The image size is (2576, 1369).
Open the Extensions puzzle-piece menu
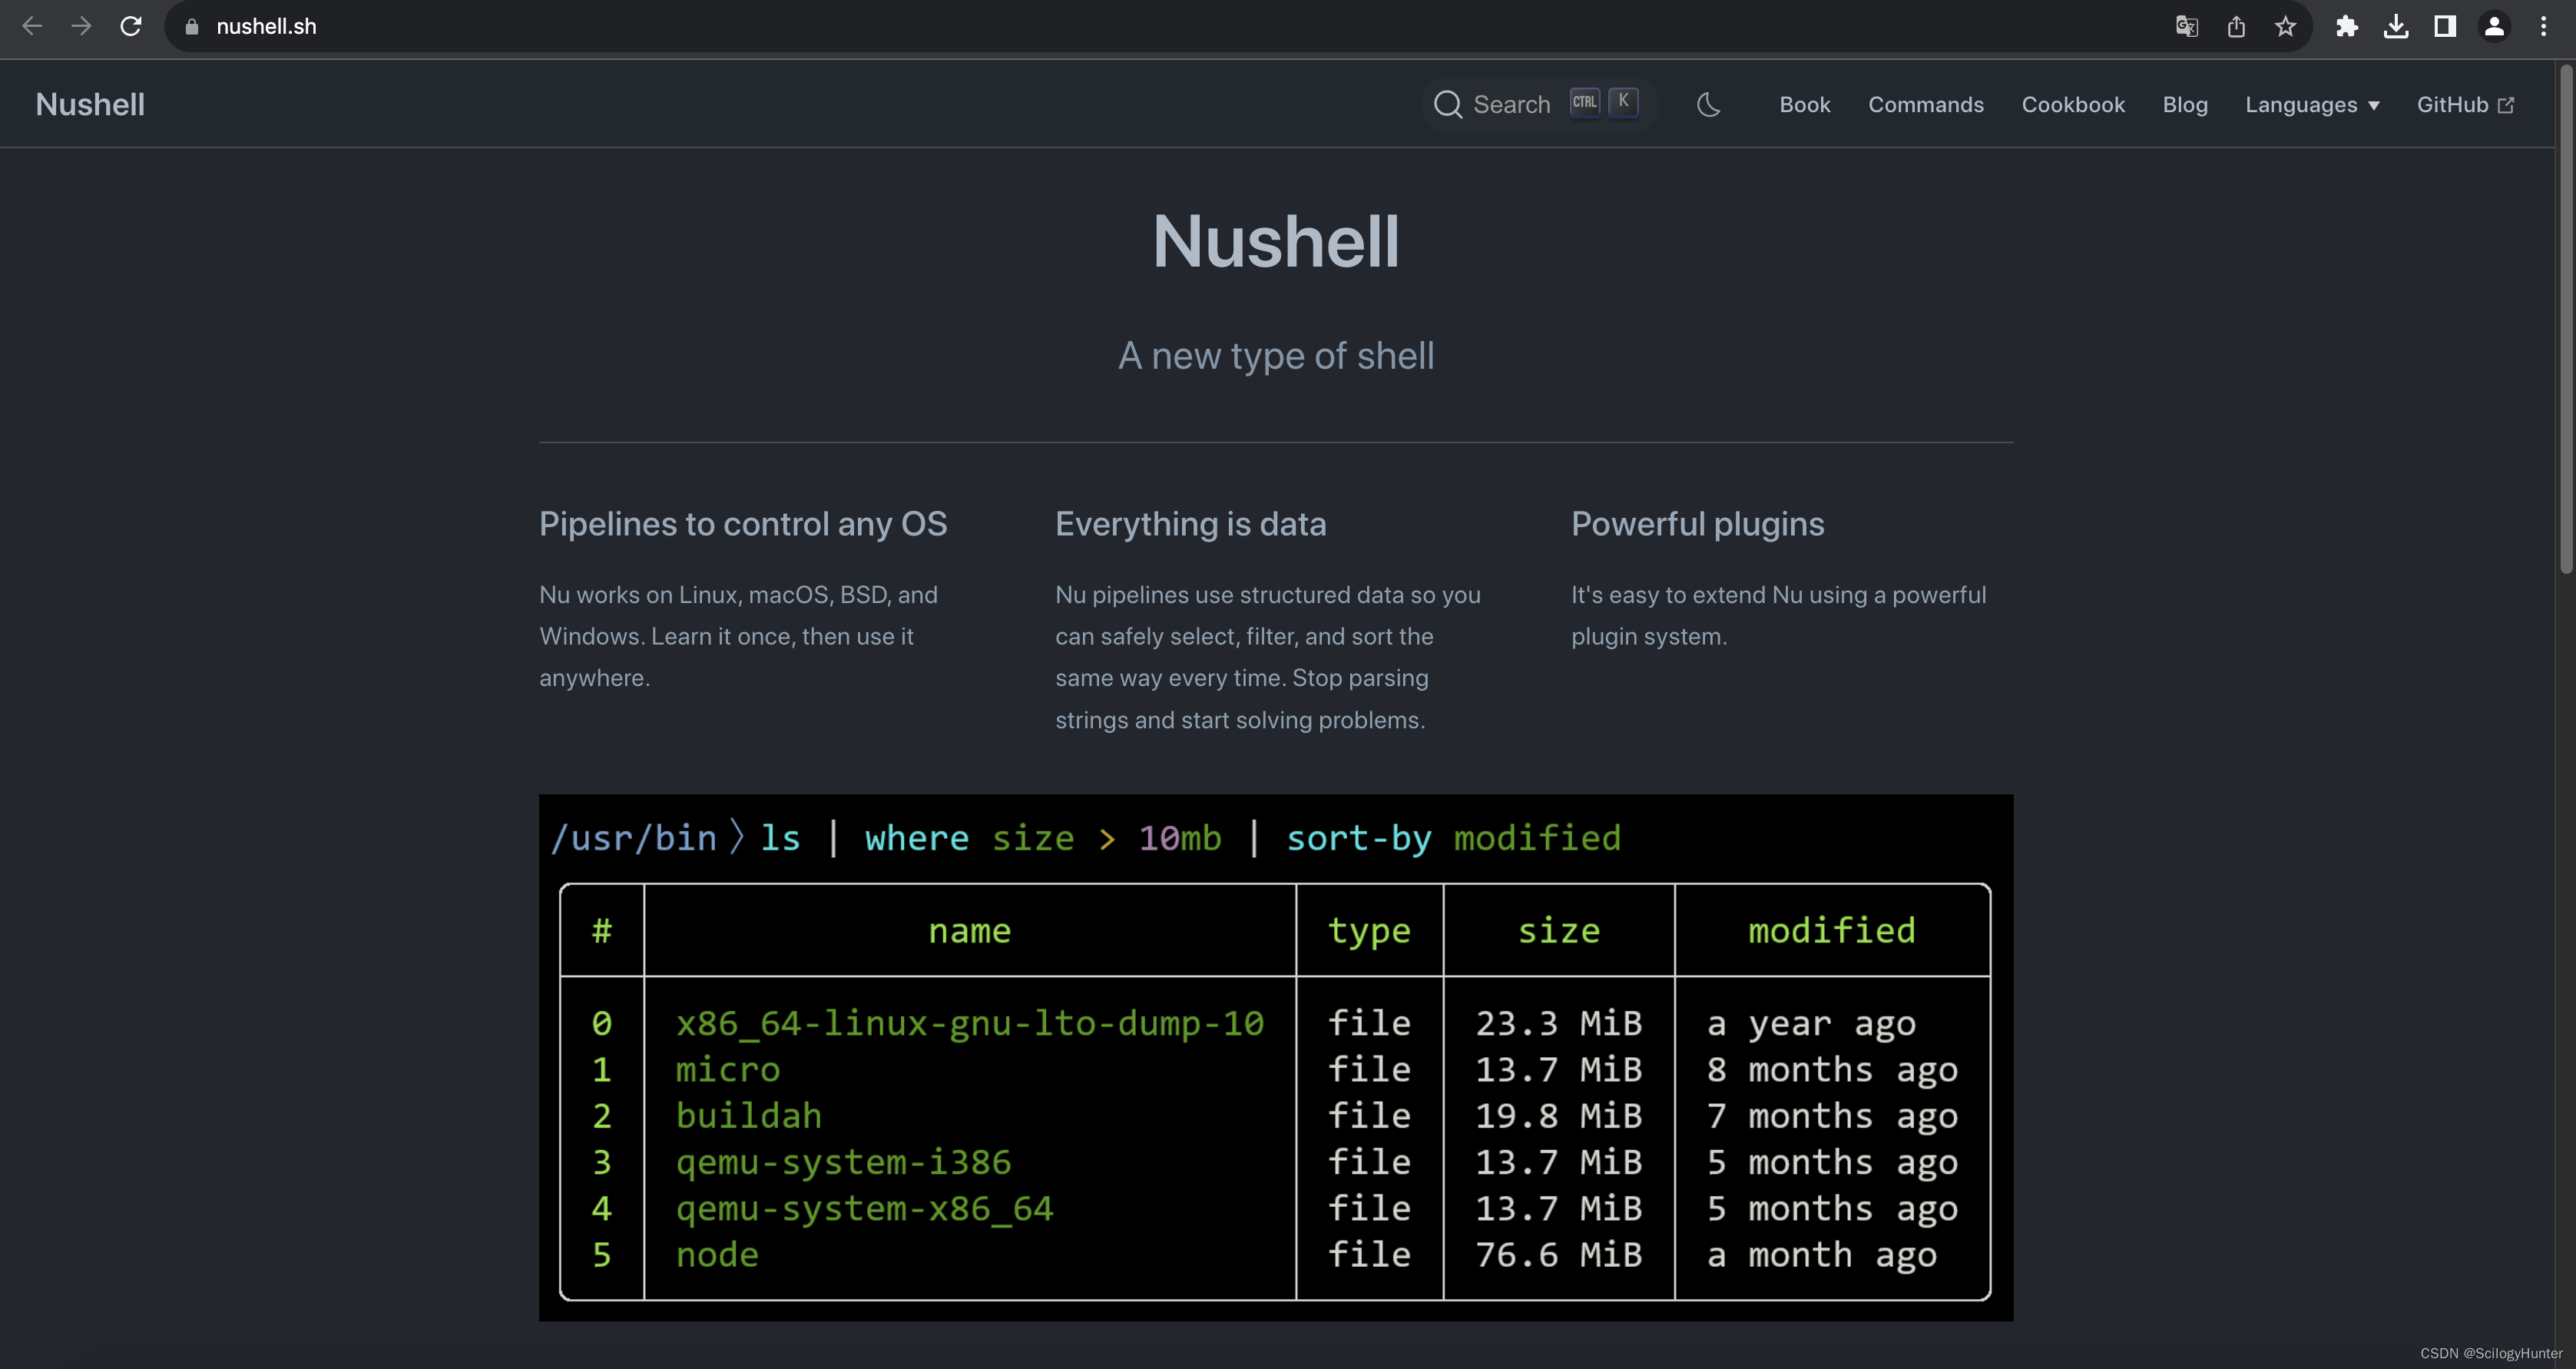(2346, 26)
